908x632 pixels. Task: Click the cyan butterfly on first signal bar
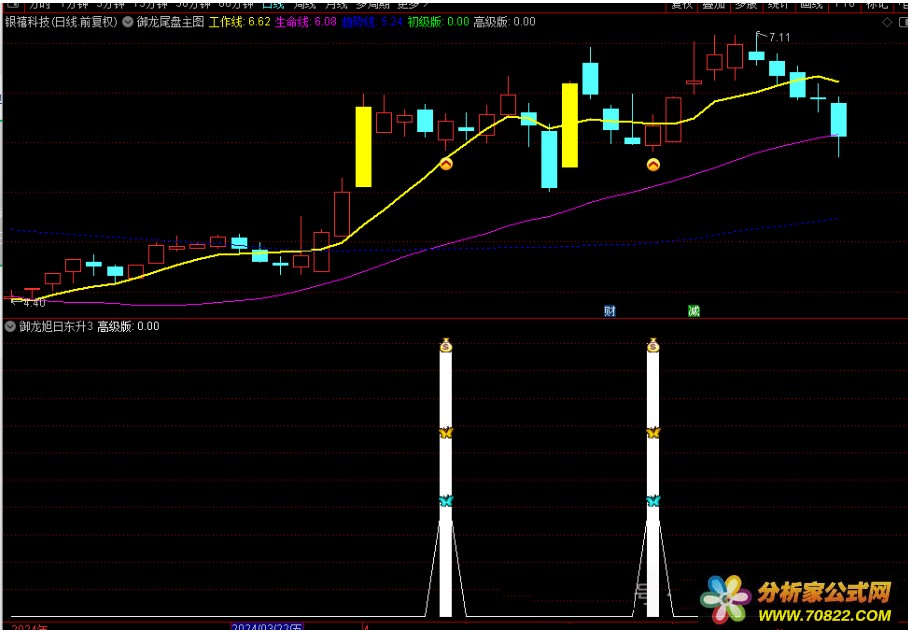point(445,501)
